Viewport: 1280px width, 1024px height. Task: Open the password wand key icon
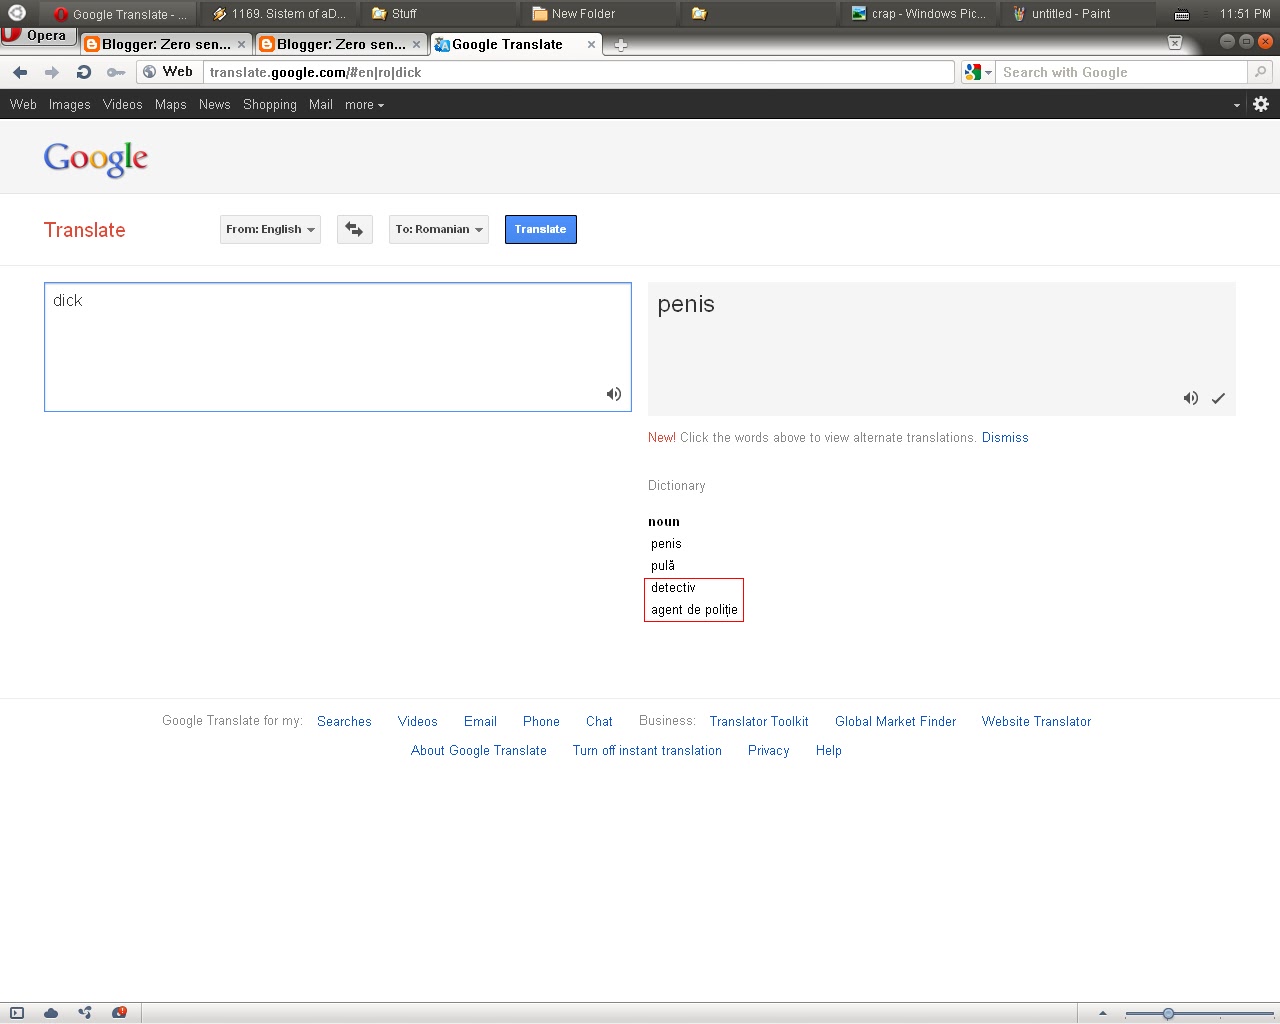(116, 72)
